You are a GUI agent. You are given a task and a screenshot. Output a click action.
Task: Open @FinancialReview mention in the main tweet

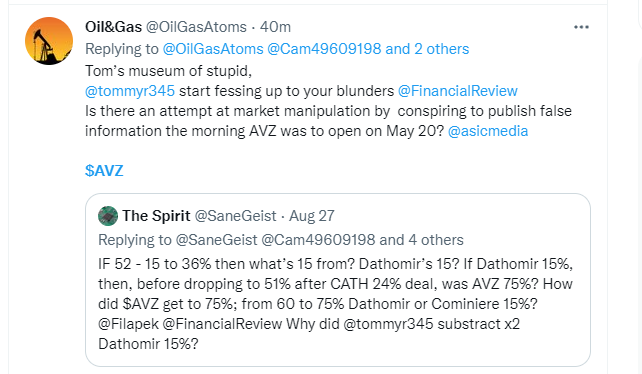click(458, 91)
